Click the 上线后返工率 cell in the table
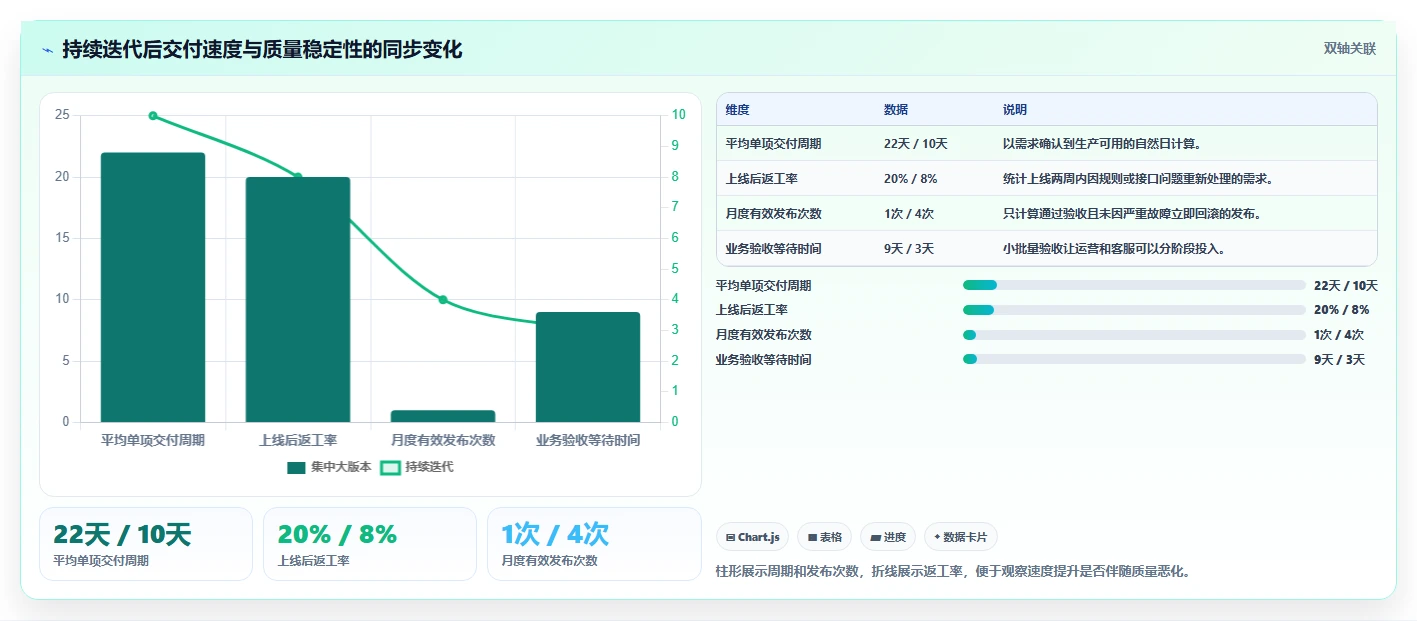Image resolution: width=1417 pixels, height=621 pixels. [x=761, y=179]
